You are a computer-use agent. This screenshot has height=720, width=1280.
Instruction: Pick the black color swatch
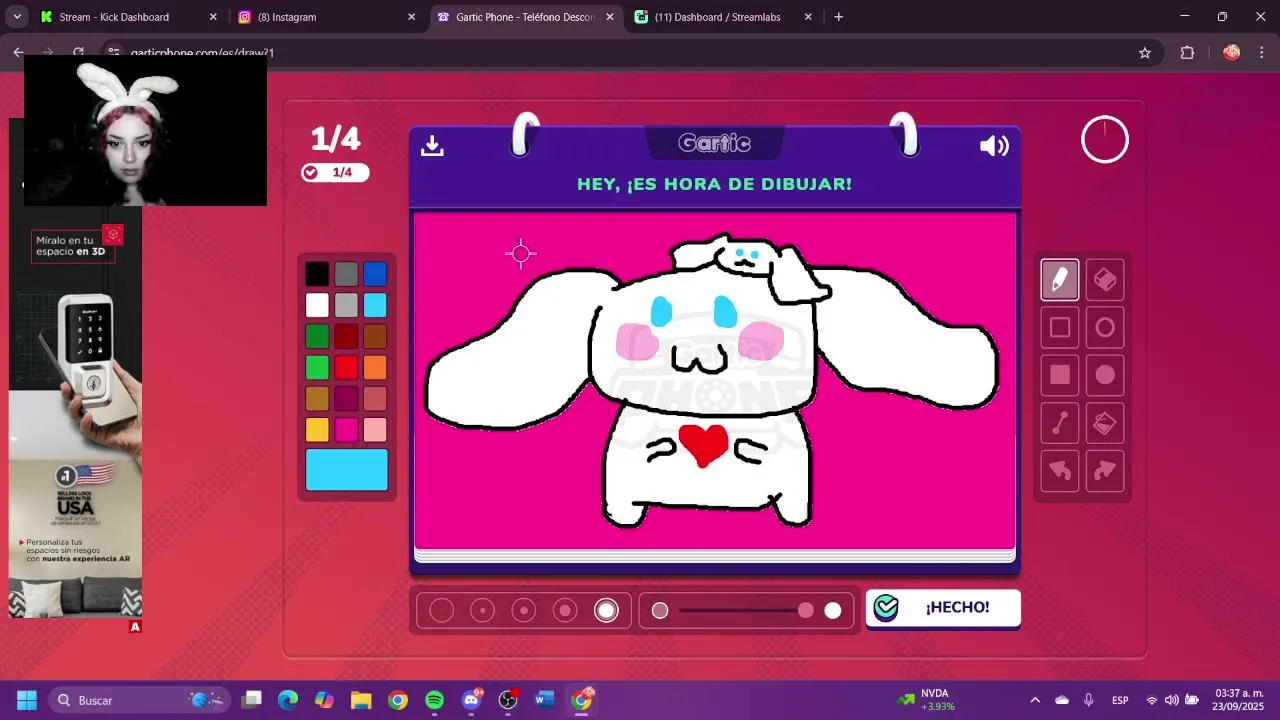(x=317, y=274)
